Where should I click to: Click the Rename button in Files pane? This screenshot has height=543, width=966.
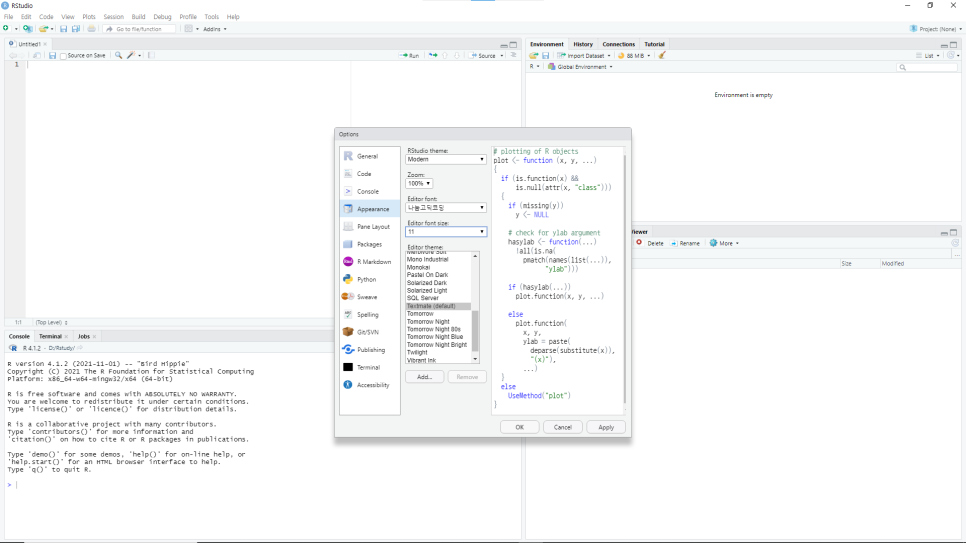tap(685, 243)
